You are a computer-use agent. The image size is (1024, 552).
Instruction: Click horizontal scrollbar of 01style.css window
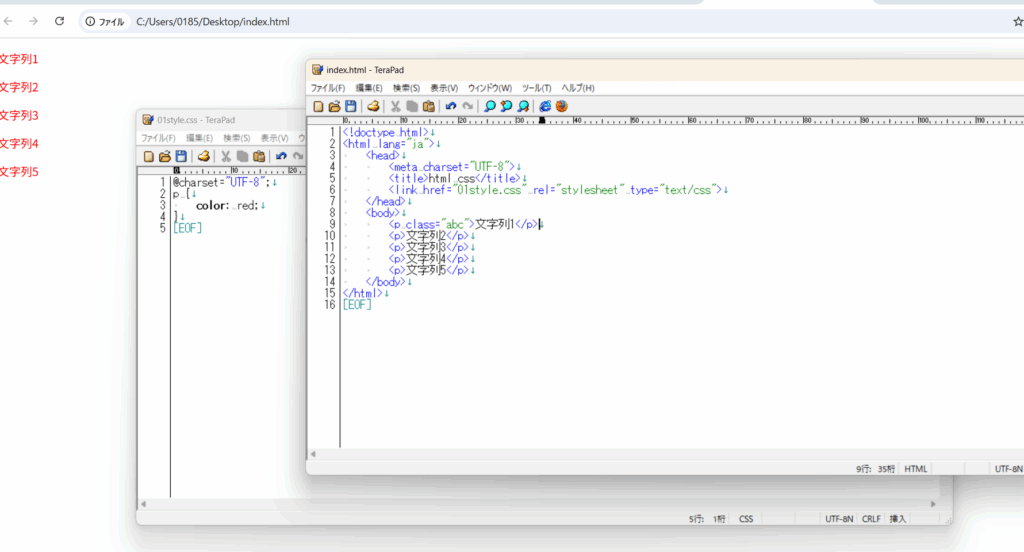[x=540, y=503]
